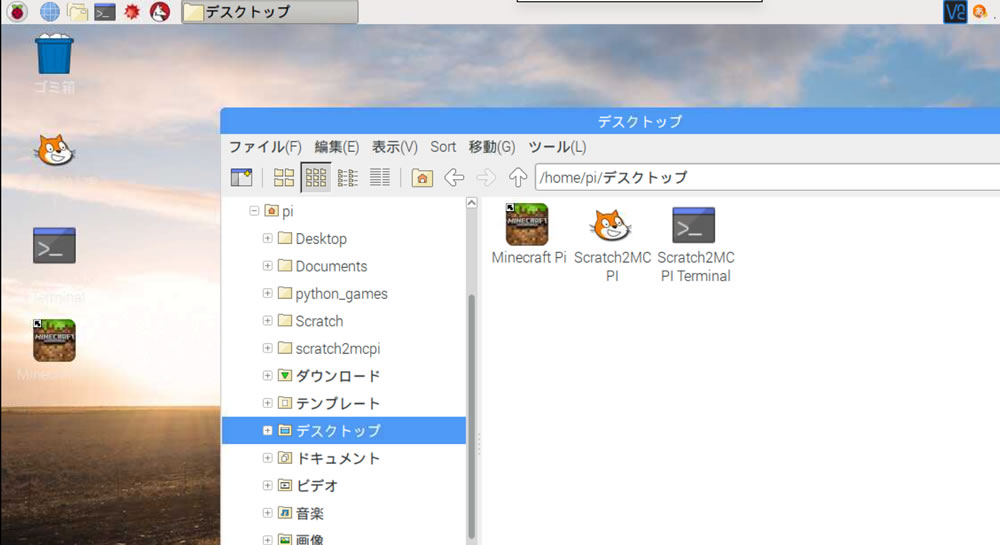Viewport: 1000px width, 545px height.
Task: Expand the ビデオ folder node
Action: coord(267,485)
